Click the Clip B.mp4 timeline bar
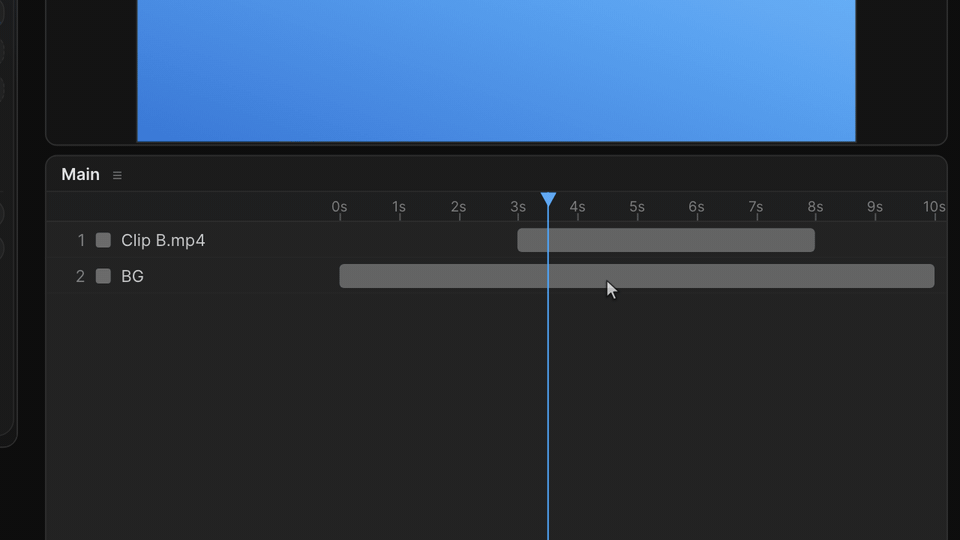960x540 pixels. 666,240
